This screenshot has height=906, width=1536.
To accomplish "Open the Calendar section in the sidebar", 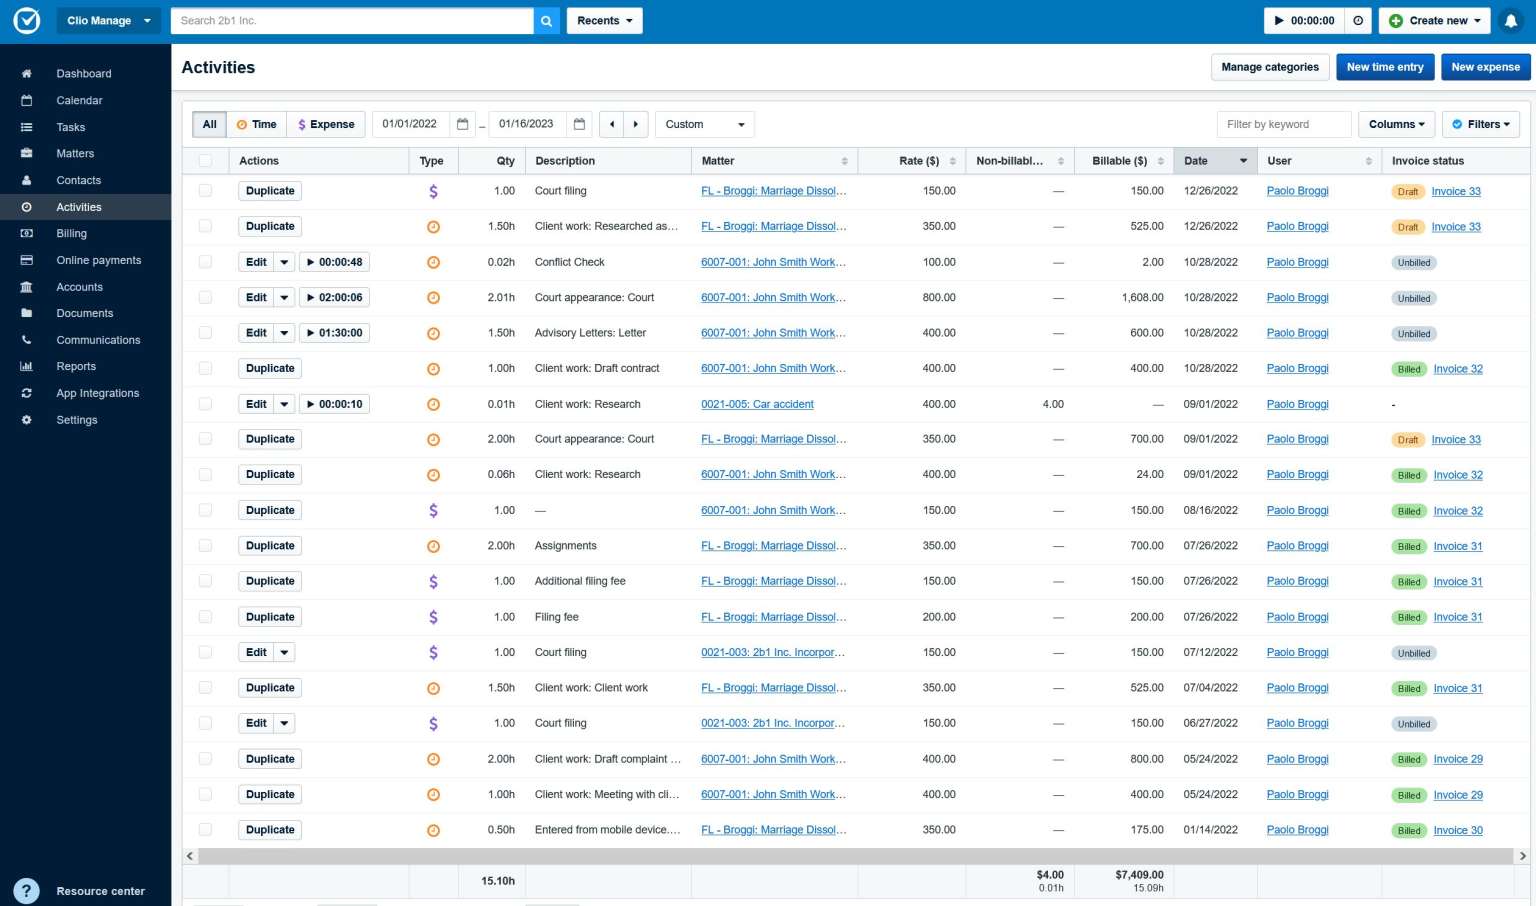I will coord(78,100).
